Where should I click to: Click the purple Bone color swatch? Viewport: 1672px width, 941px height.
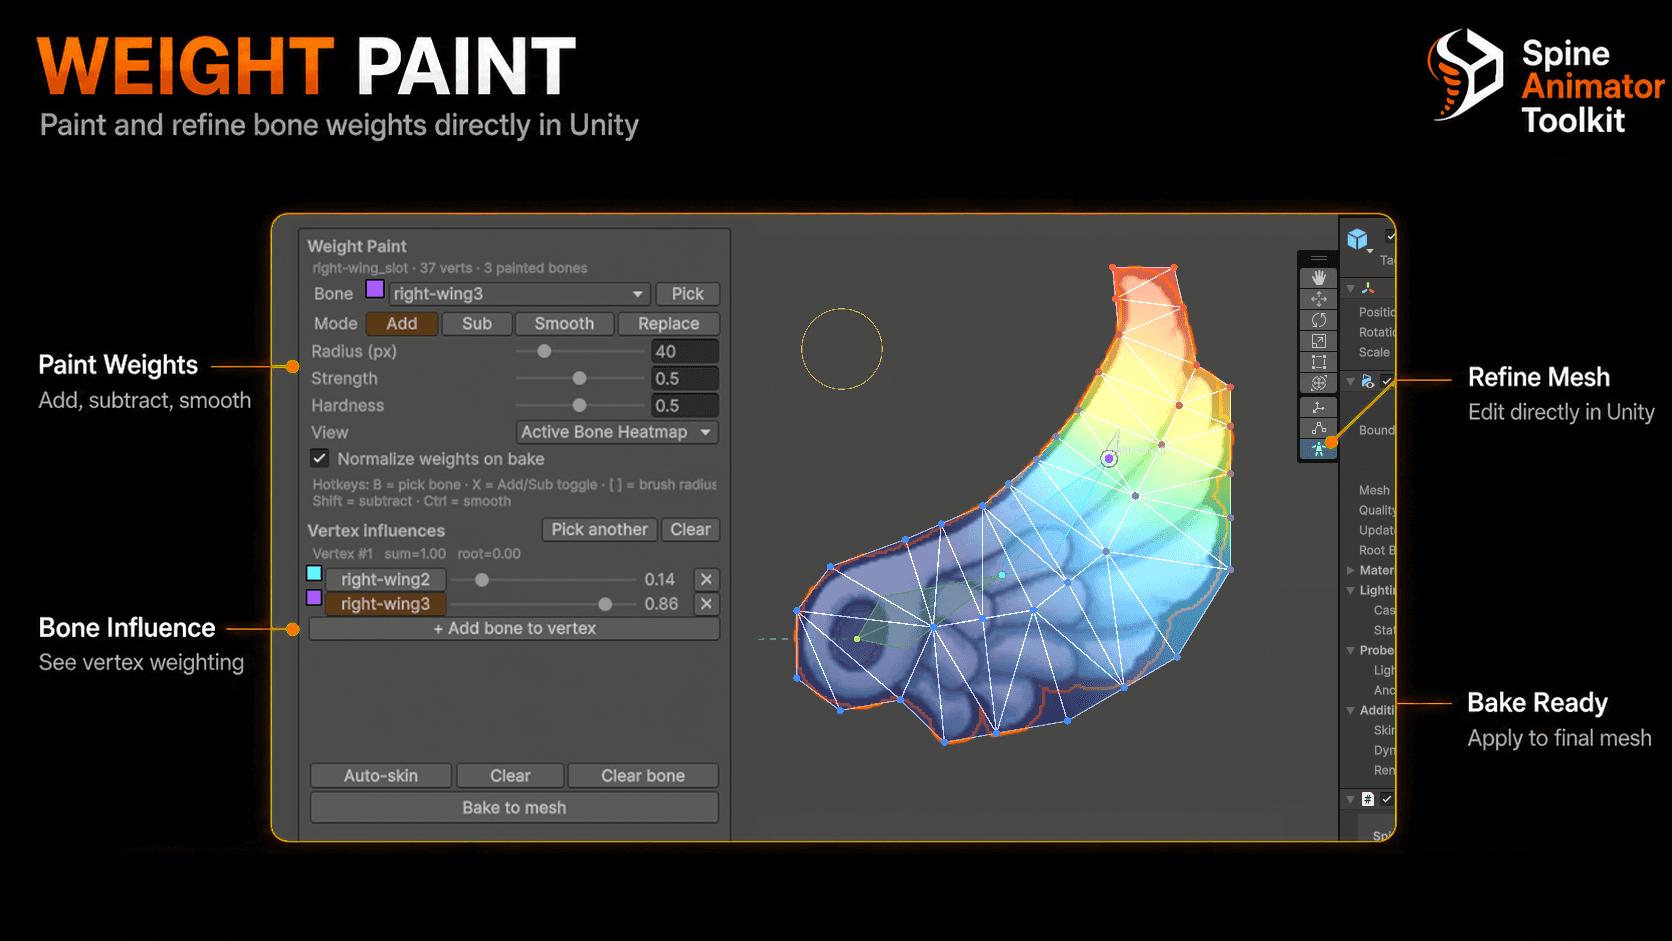point(374,290)
